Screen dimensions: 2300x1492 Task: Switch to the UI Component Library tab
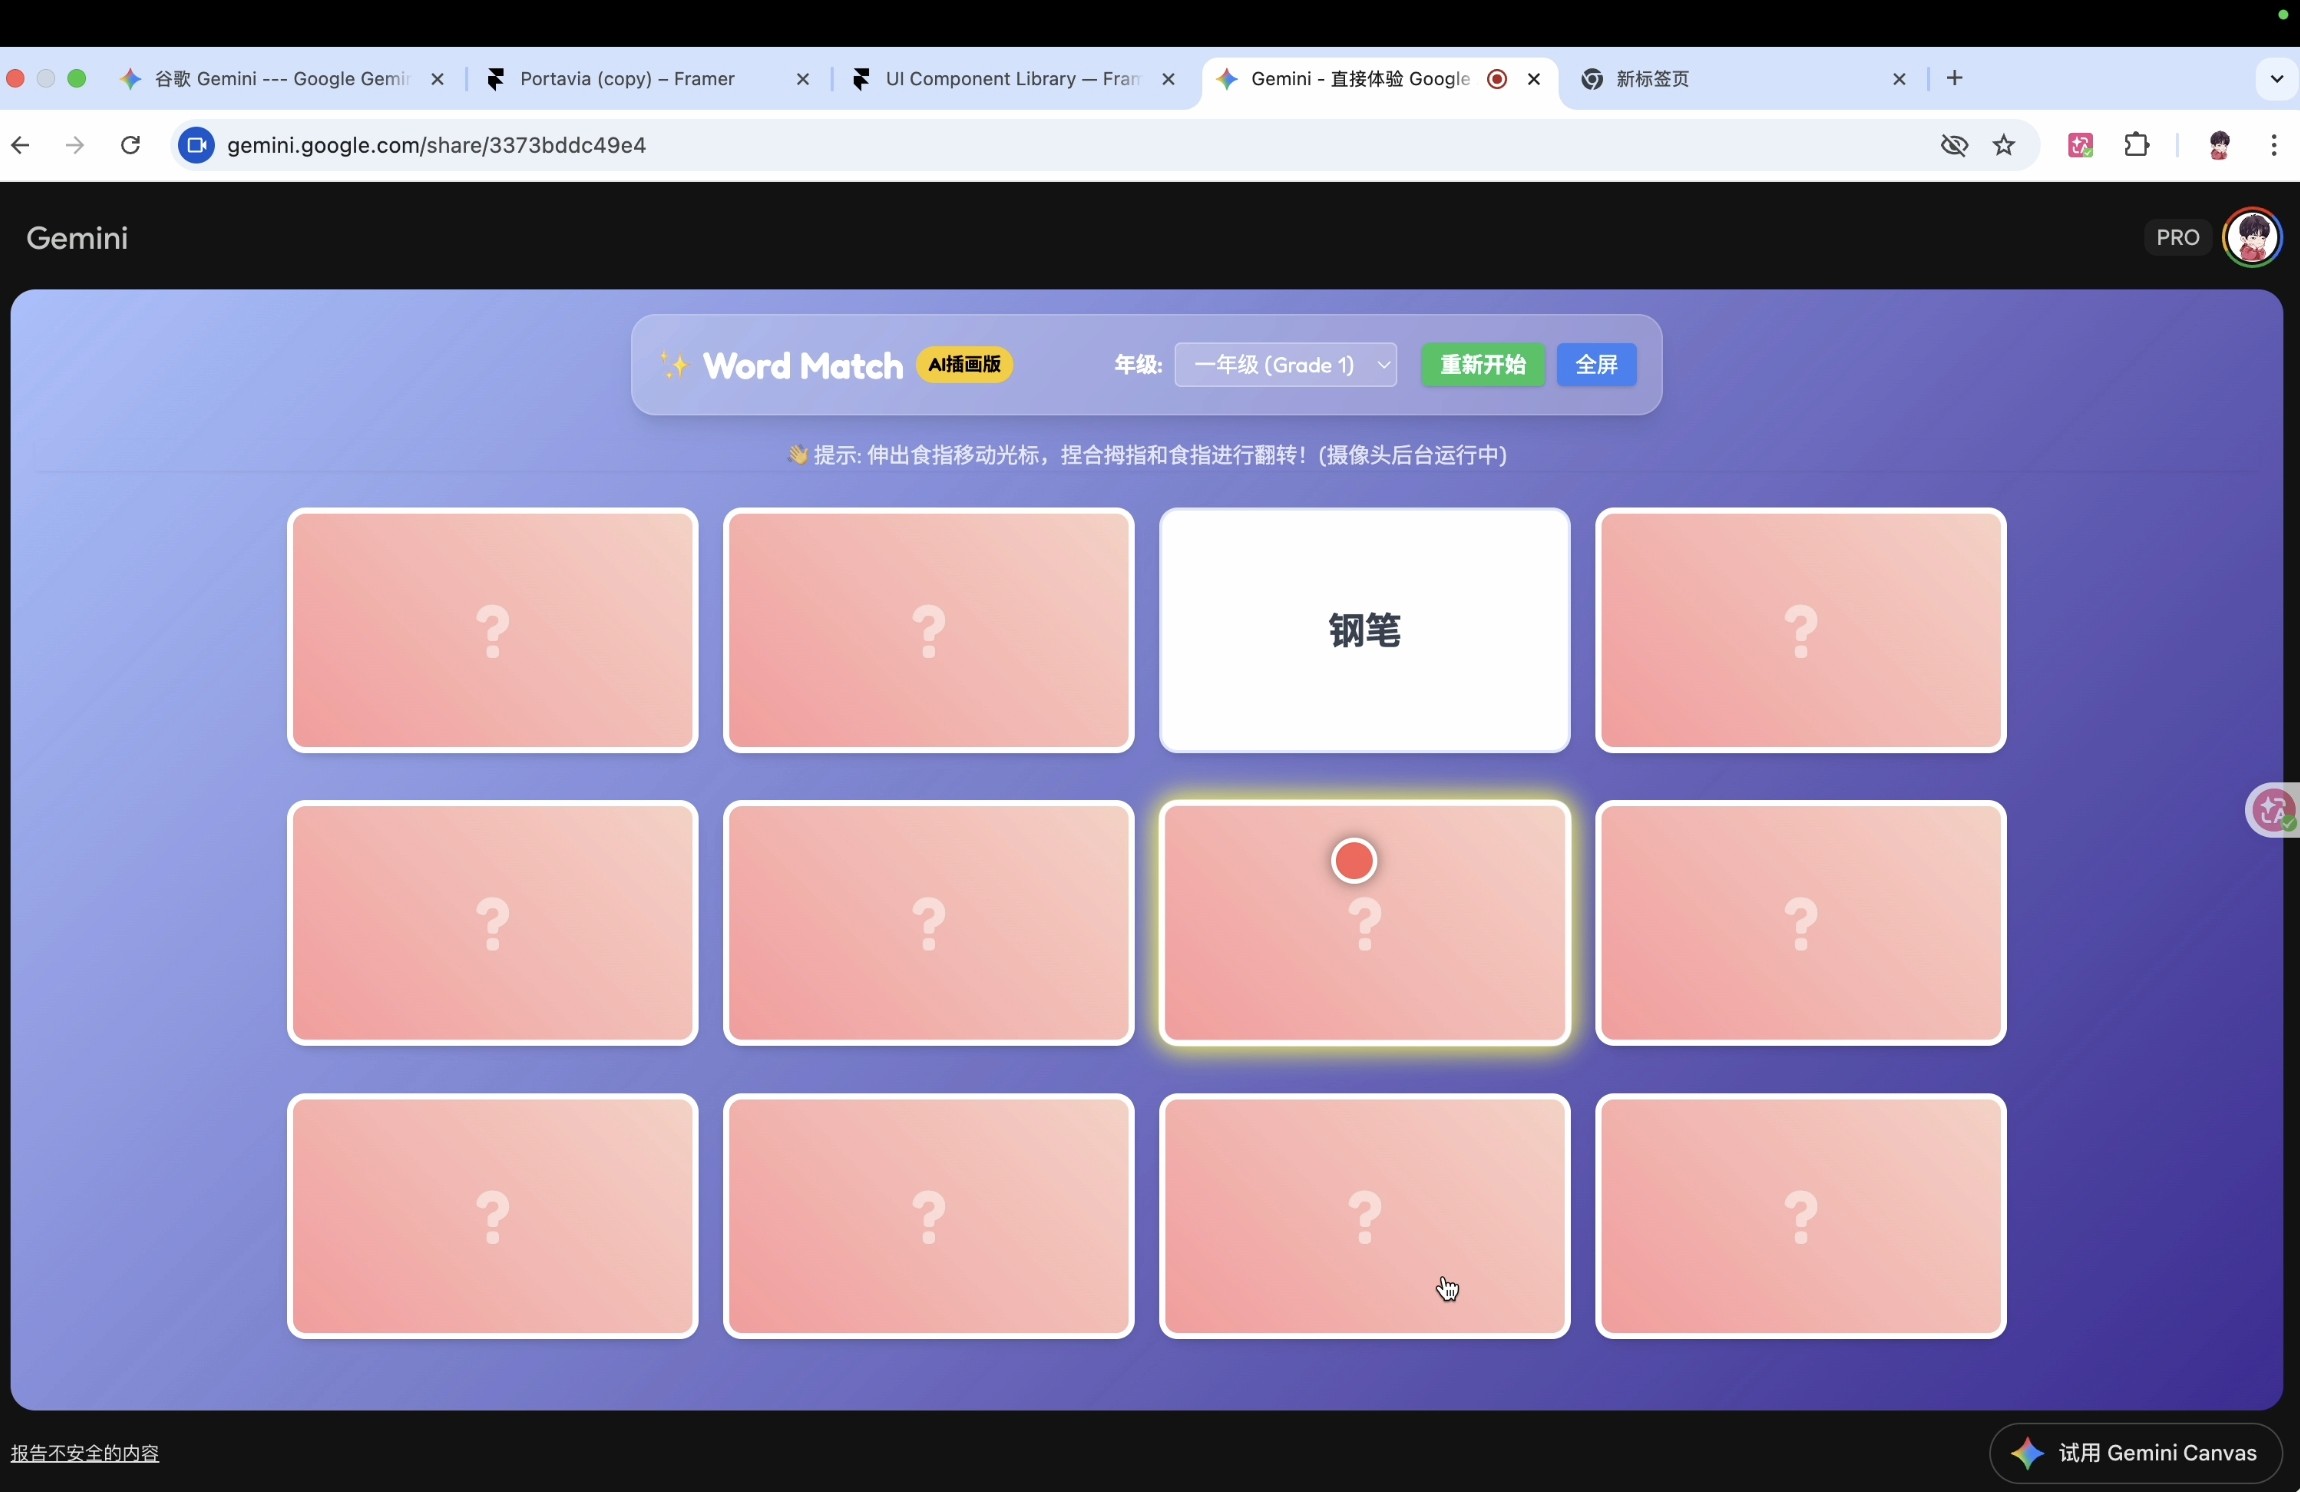click(x=1010, y=79)
